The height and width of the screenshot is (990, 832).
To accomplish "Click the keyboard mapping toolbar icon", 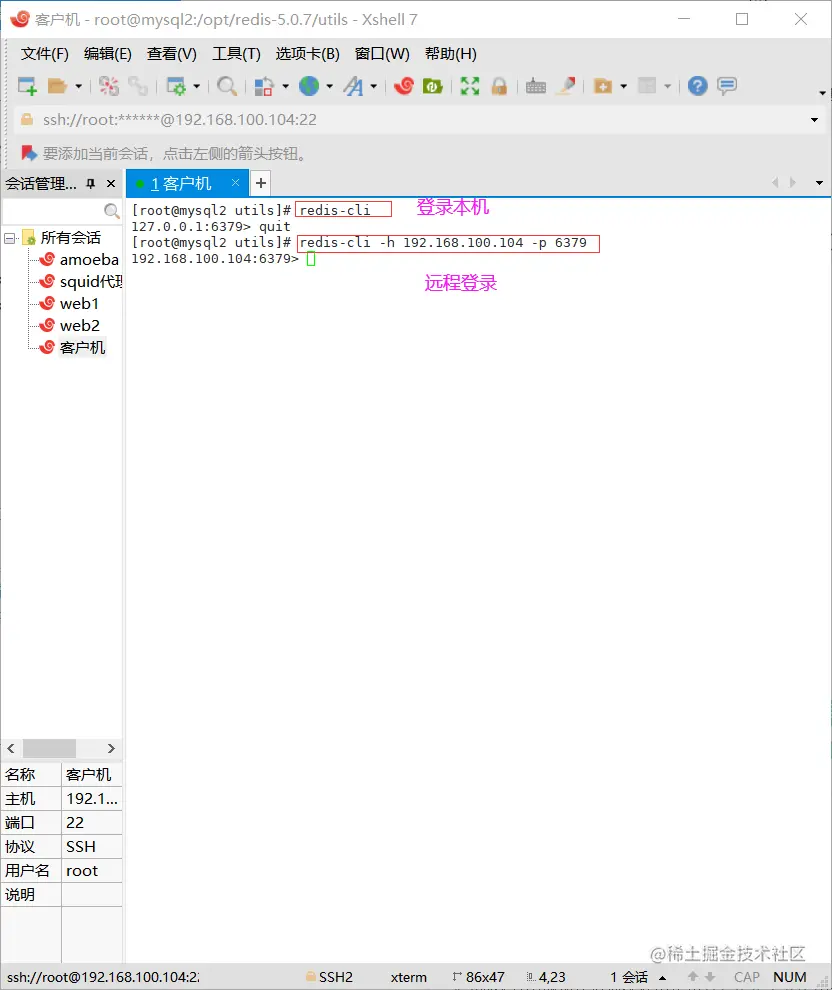I will [x=535, y=86].
